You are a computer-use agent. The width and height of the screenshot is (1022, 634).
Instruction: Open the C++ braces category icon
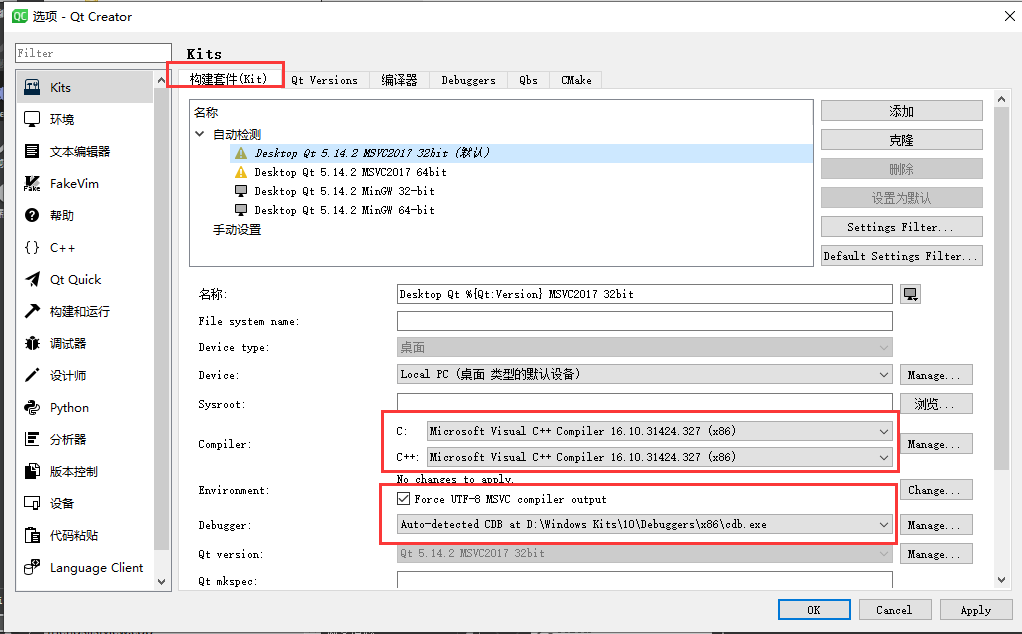(x=32, y=247)
